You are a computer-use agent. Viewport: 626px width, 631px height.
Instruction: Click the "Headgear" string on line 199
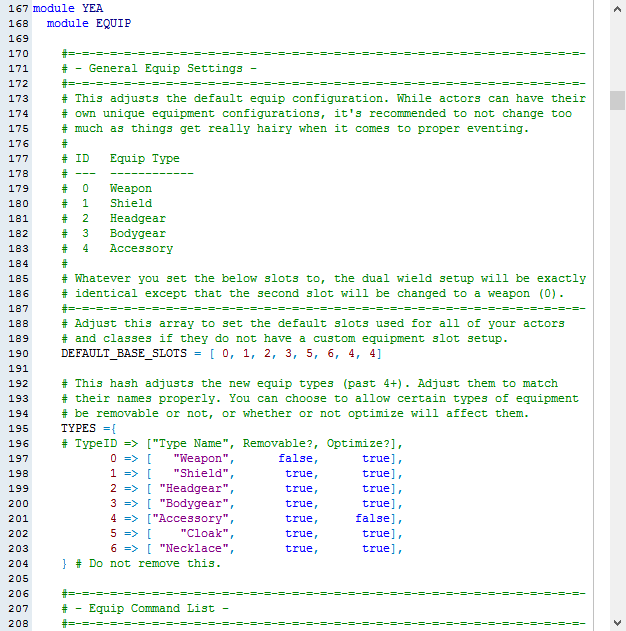coord(194,488)
